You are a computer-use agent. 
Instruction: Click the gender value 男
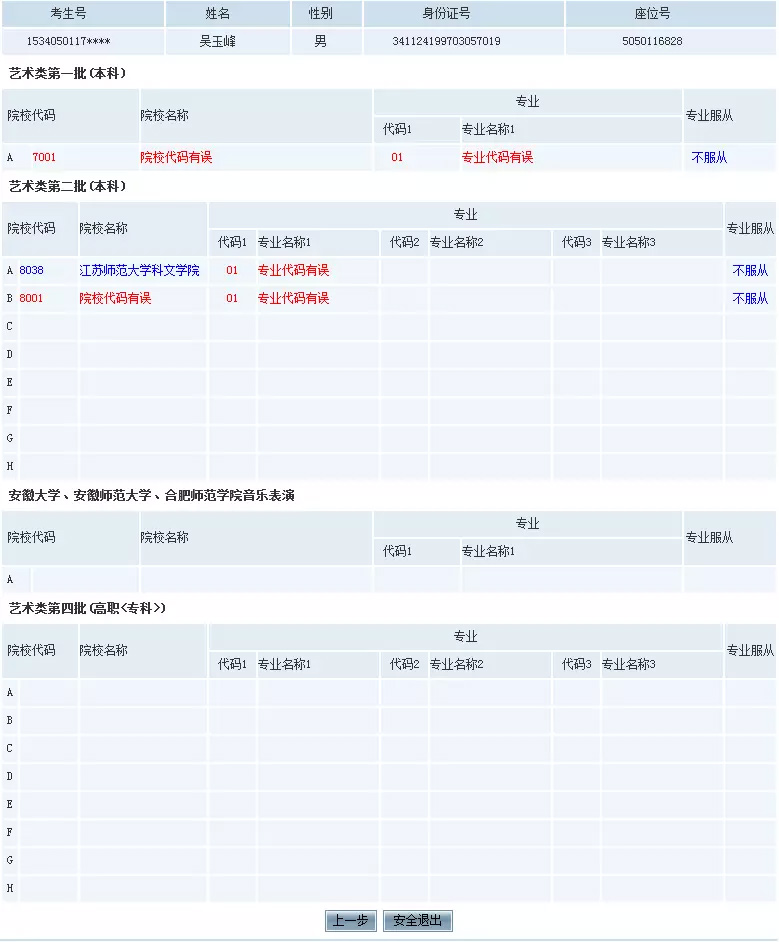(320, 41)
